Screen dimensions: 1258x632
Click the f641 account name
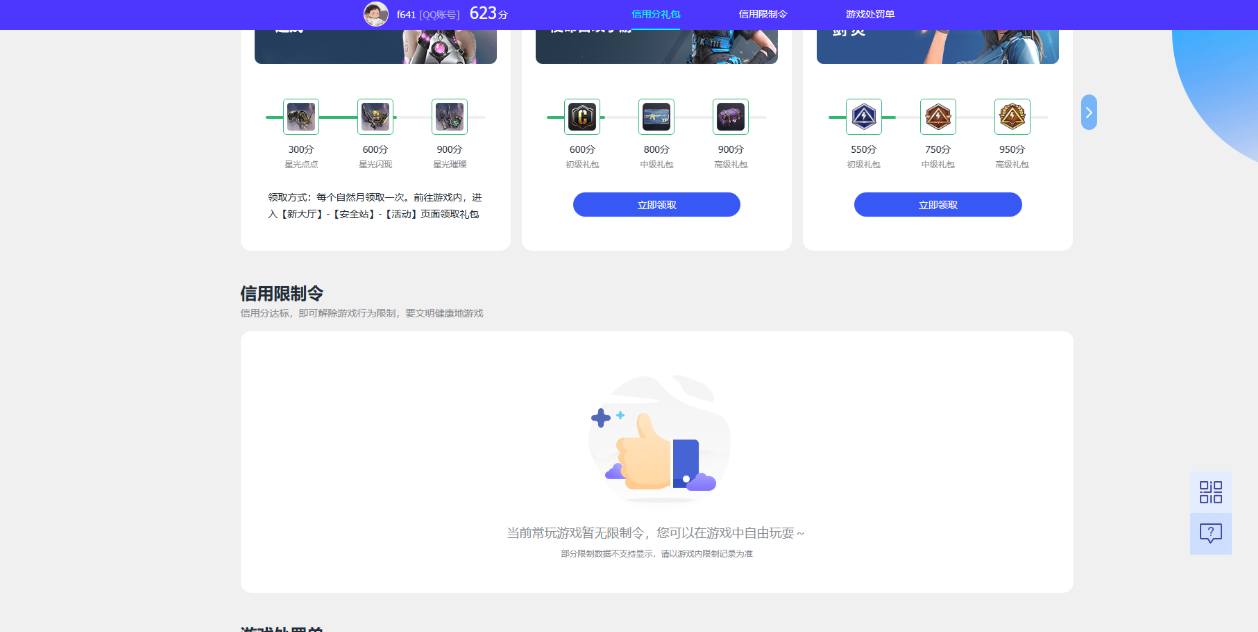tap(405, 14)
